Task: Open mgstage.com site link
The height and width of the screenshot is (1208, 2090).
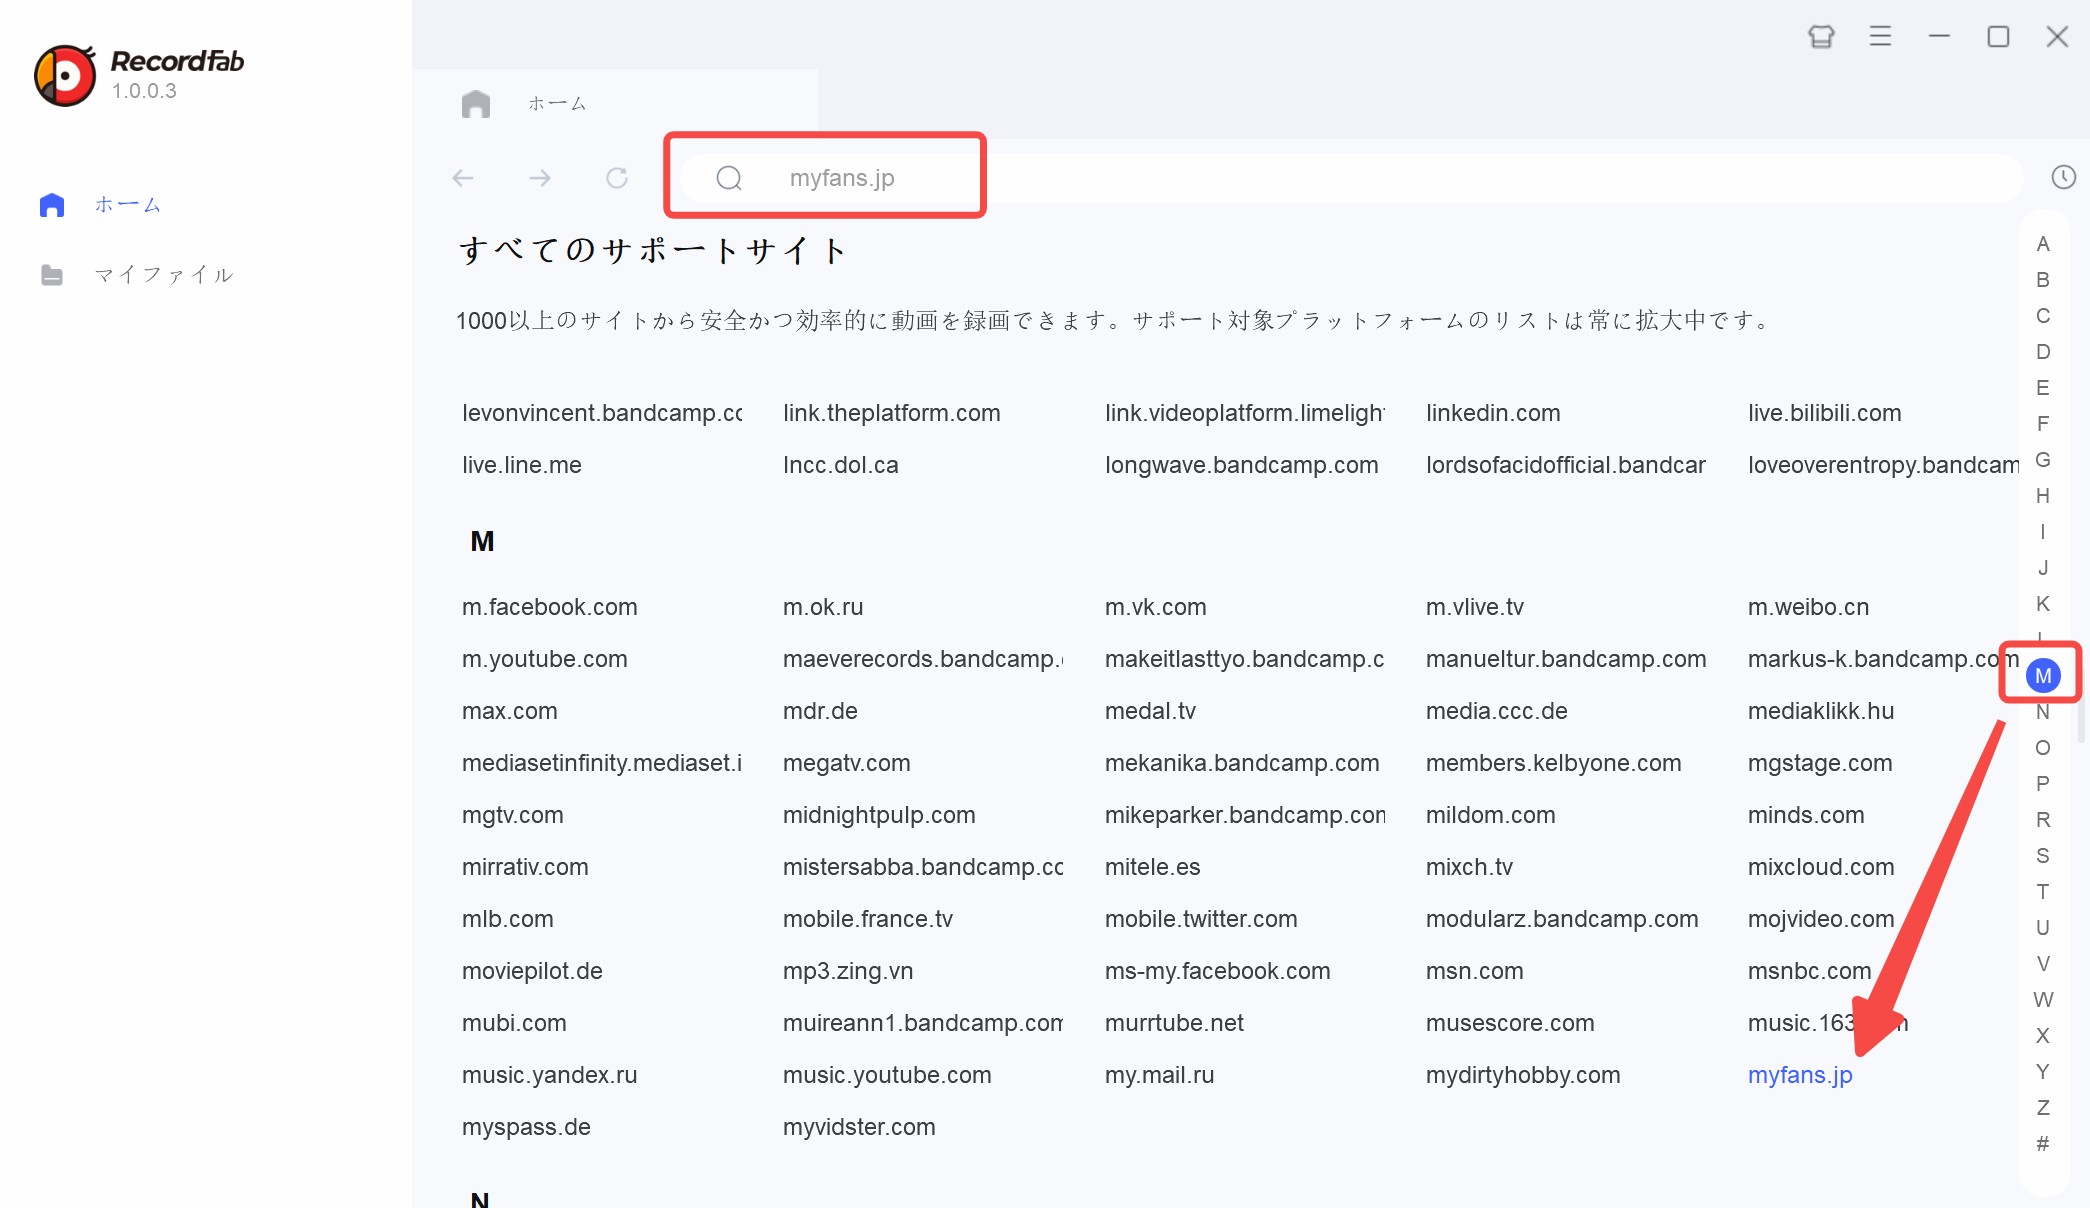Action: (x=1820, y=763)
